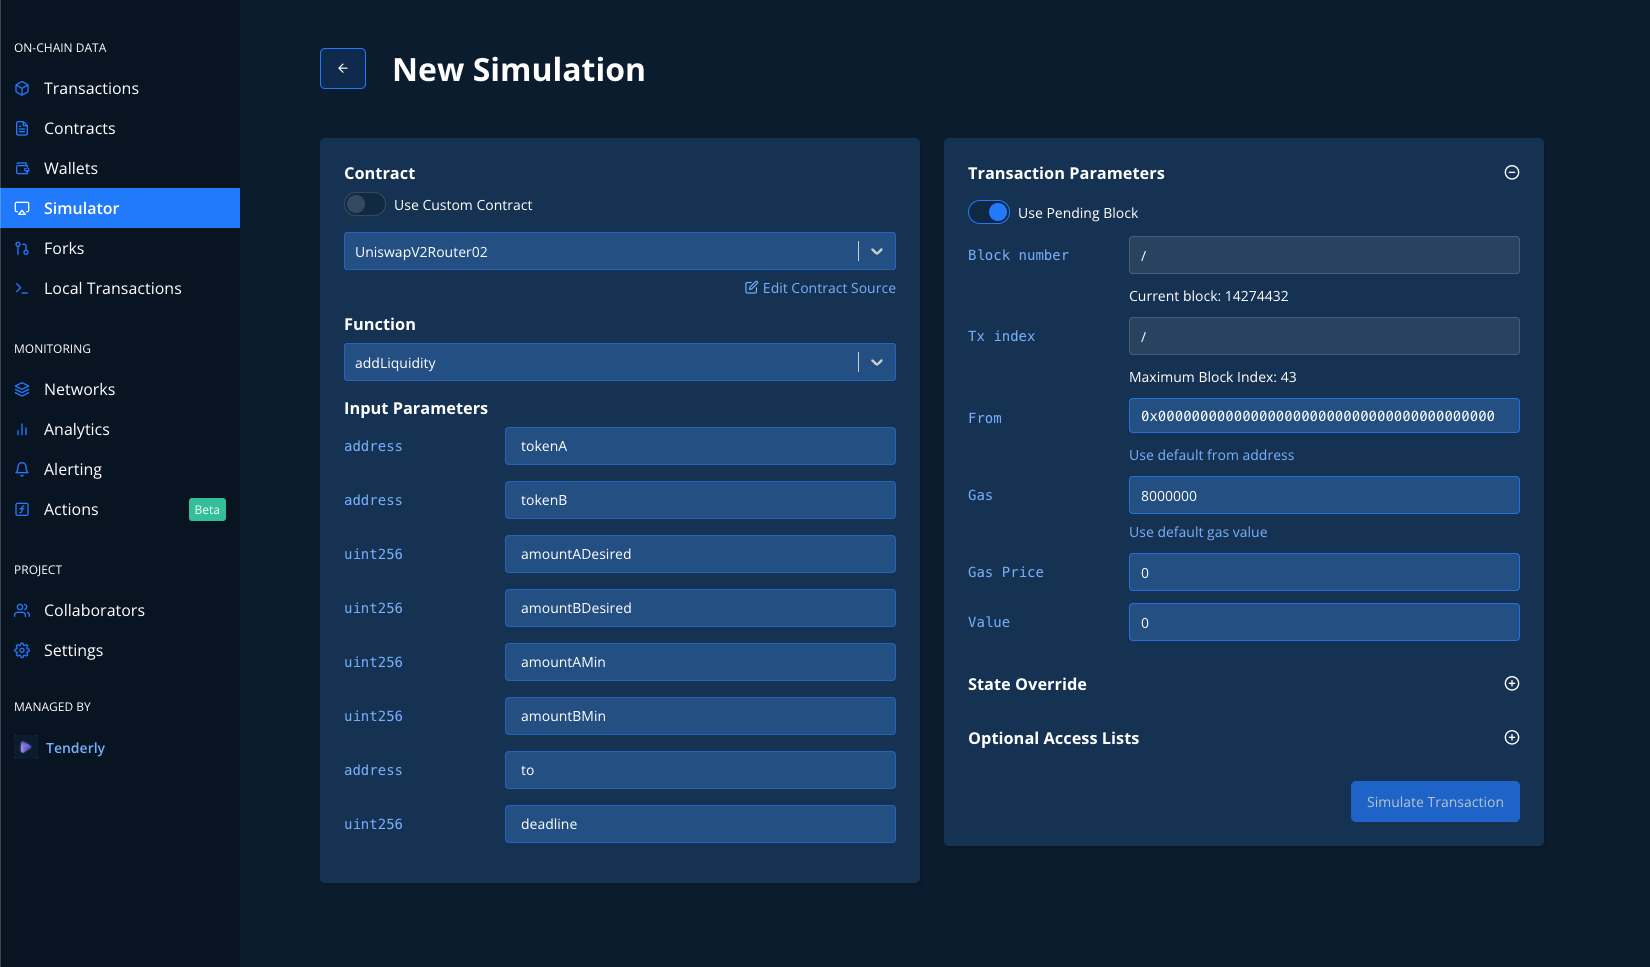Click the 'to' address input field
1650x967 pixels.
point(700,770)
